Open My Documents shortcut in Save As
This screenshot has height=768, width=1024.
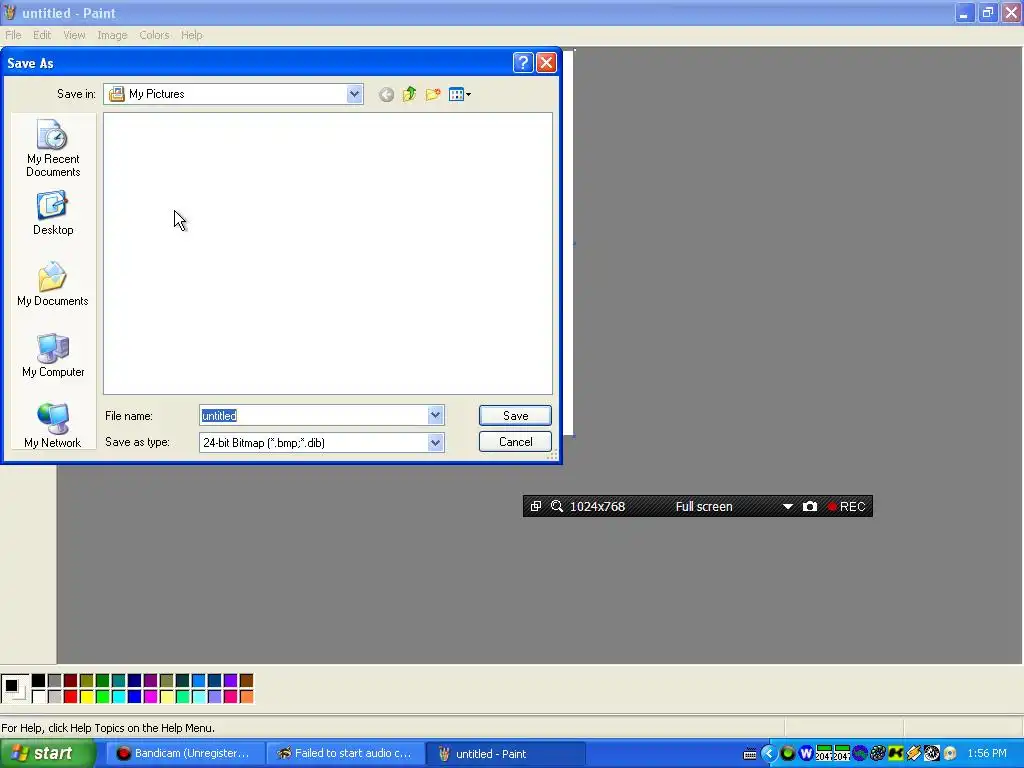point(53,284)
